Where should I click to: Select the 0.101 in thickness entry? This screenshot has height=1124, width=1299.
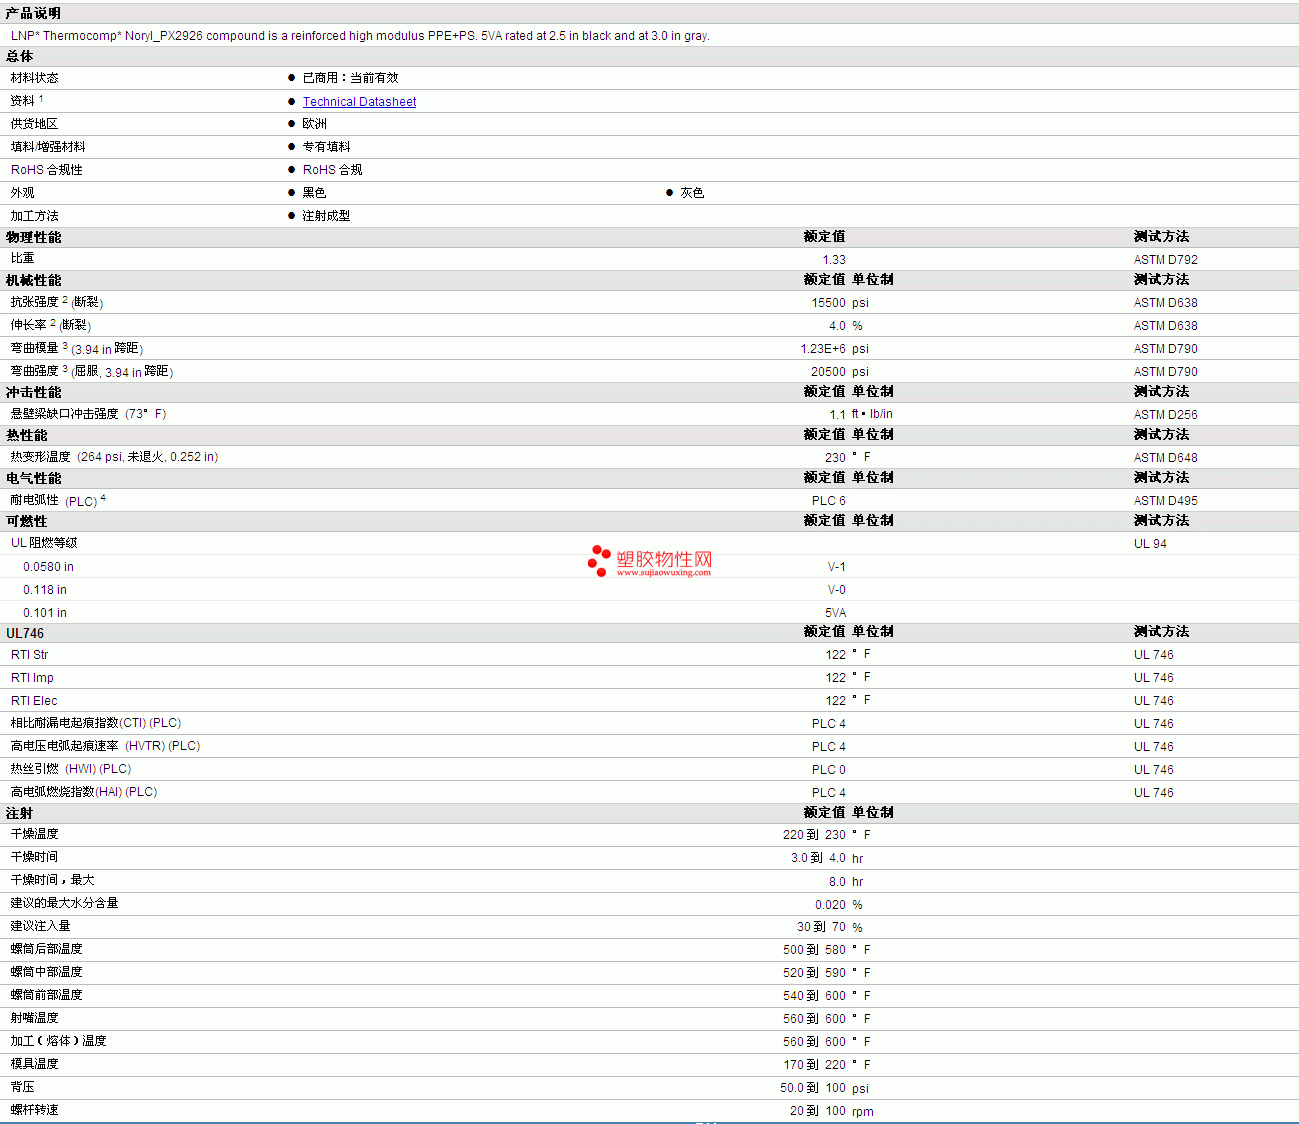point(45,613)
